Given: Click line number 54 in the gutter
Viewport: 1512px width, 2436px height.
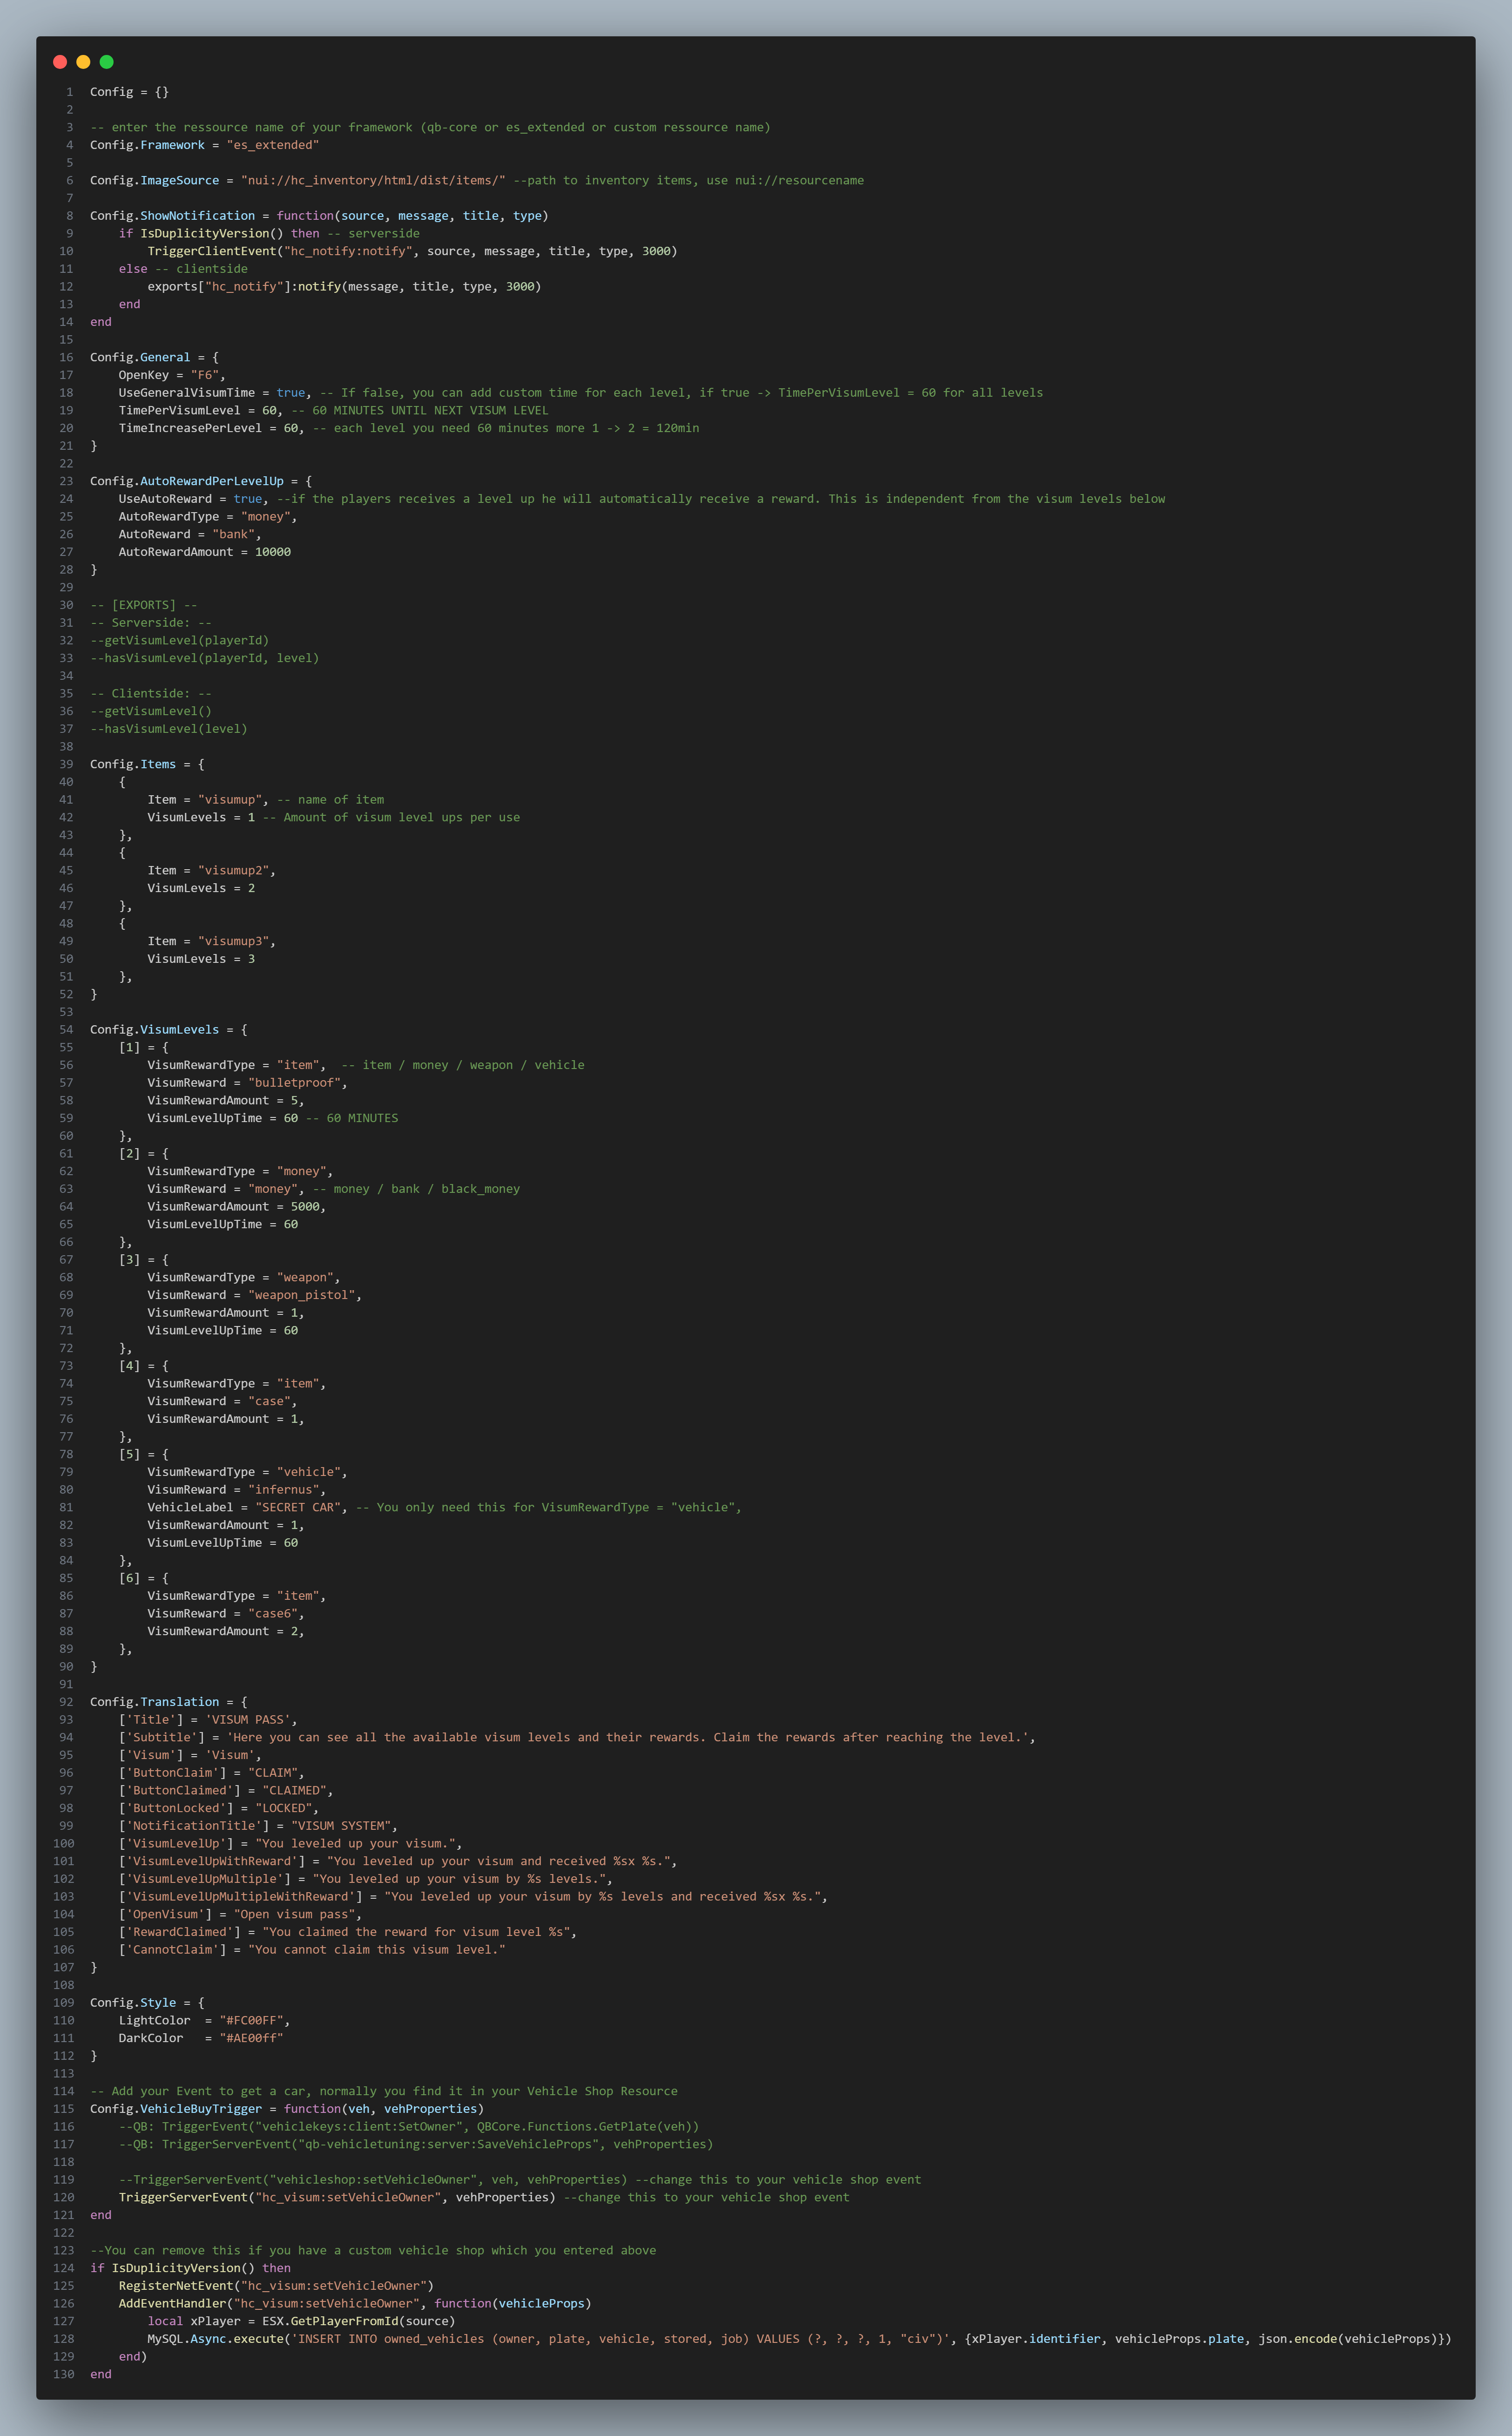Looking at the screenshot, I should coord(66,1030).
